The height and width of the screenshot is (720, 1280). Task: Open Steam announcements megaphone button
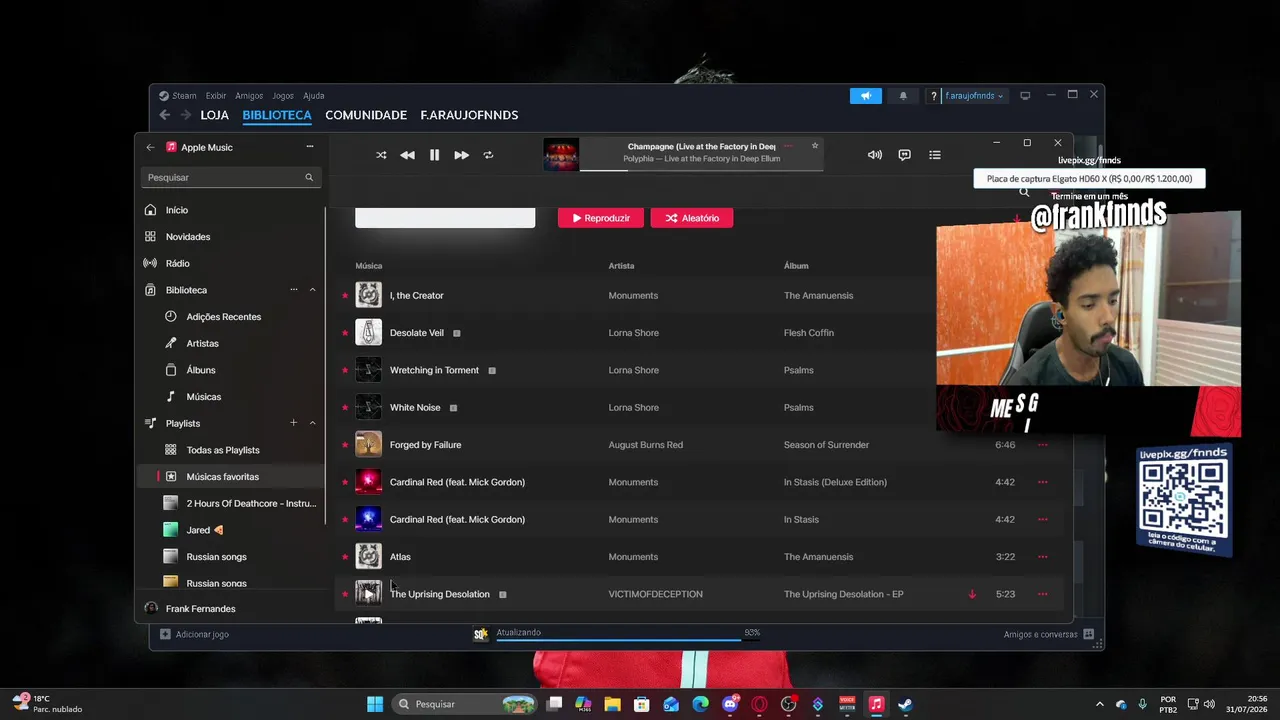866,96
